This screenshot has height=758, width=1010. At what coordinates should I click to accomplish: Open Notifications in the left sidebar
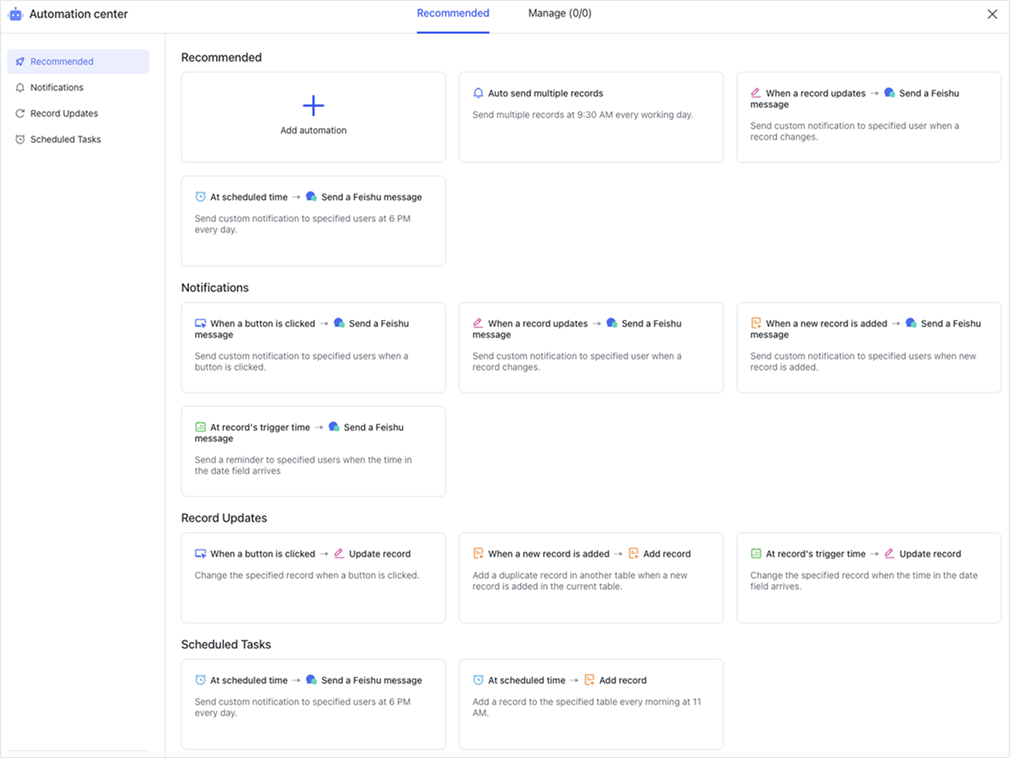click(57, 88)
